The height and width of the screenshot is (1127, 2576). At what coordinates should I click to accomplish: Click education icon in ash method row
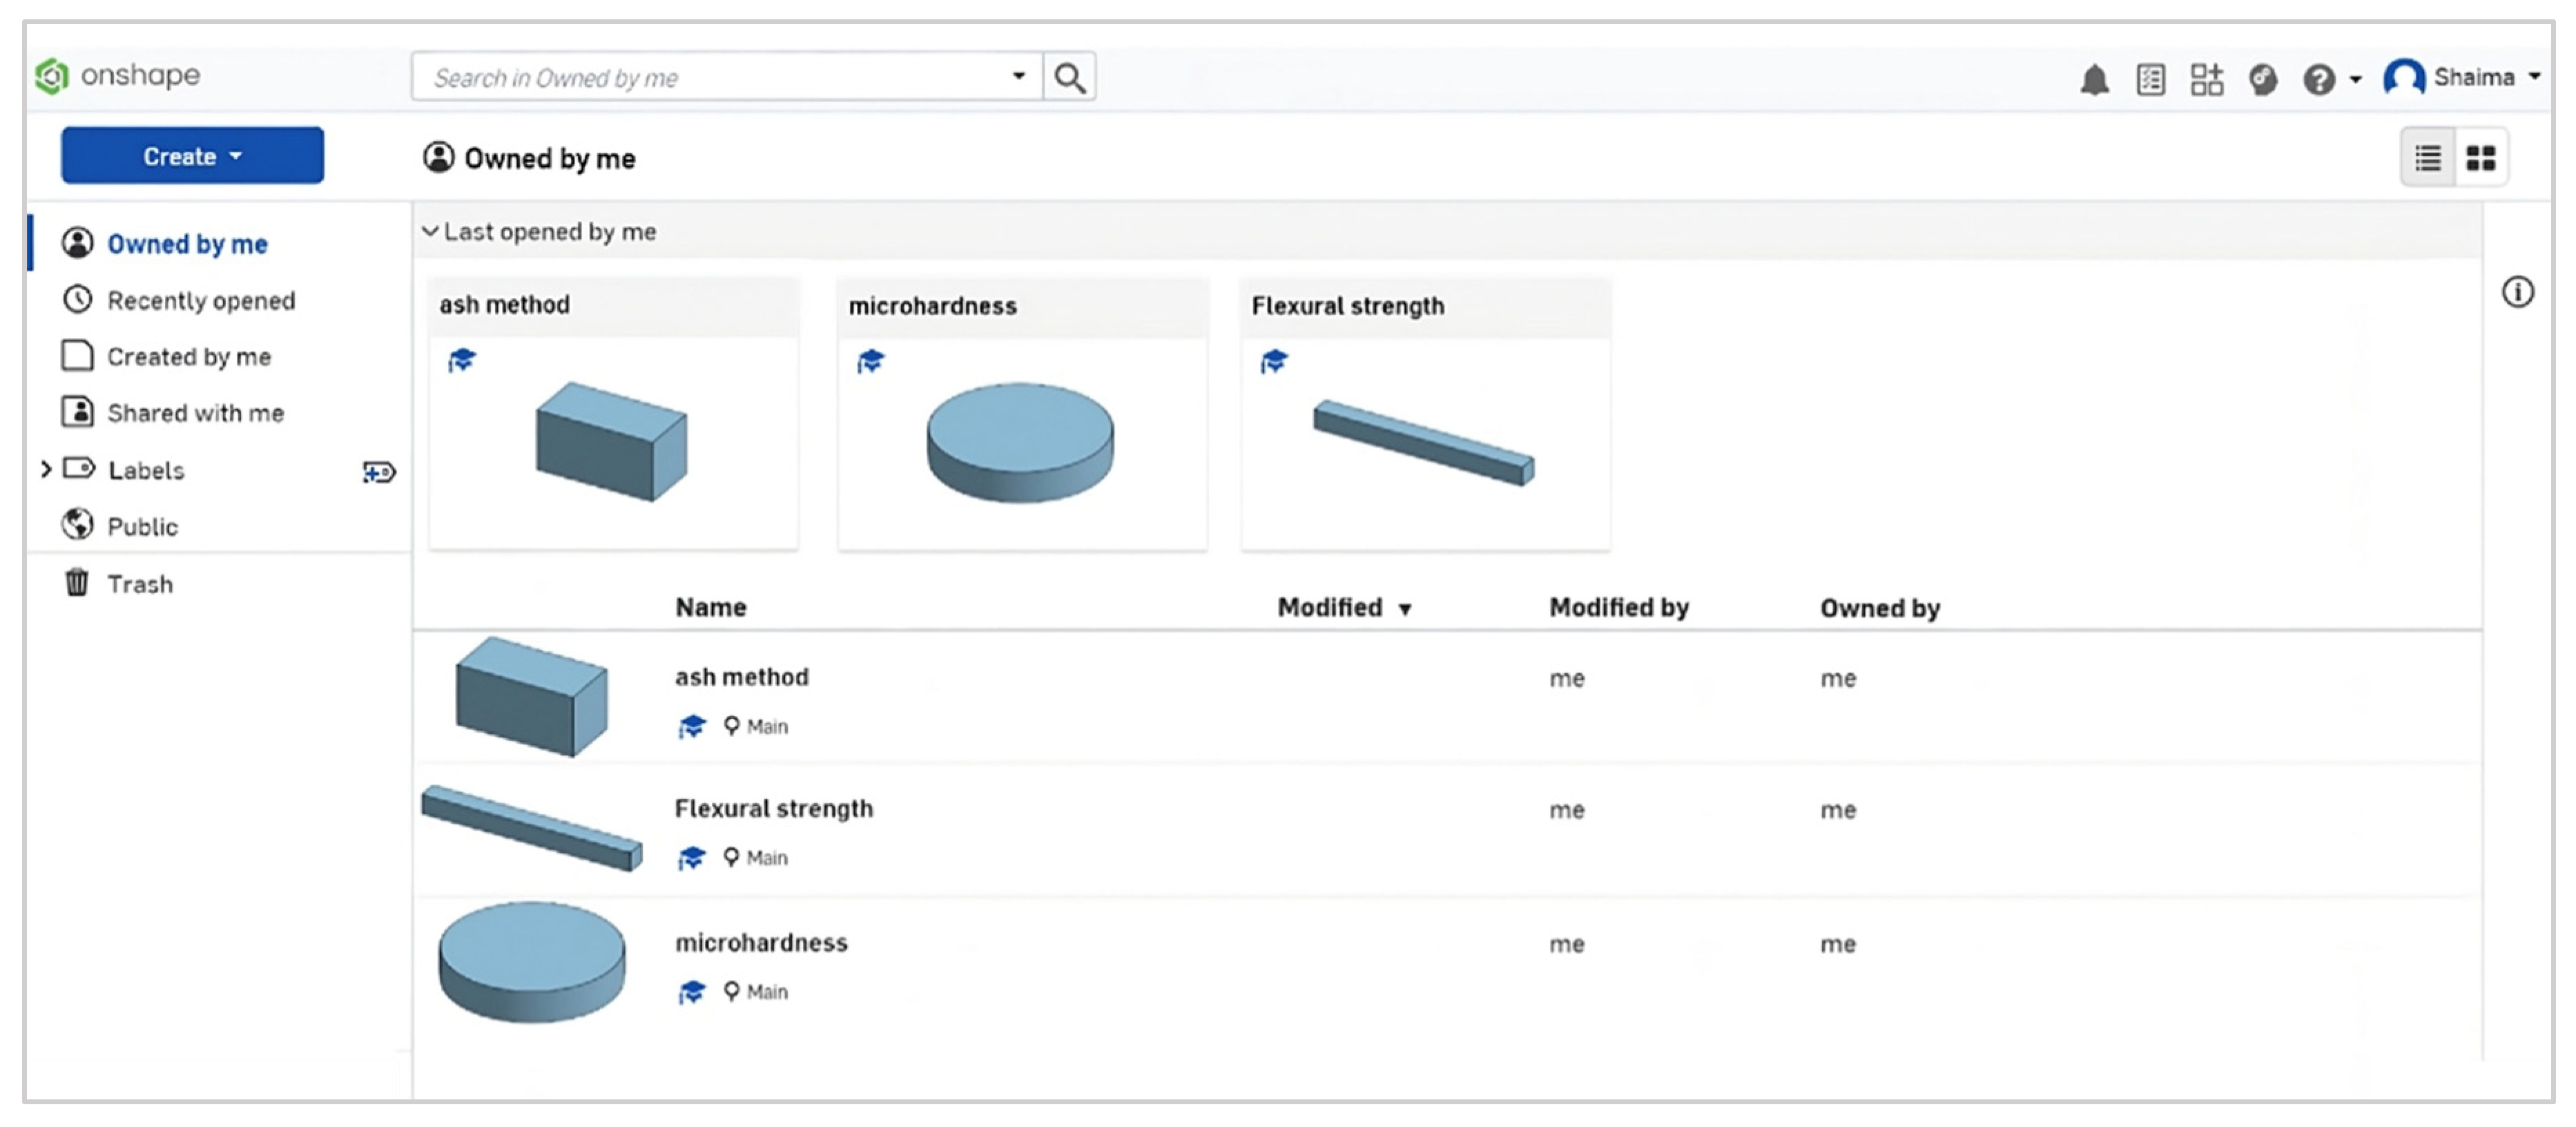[692, 726]
